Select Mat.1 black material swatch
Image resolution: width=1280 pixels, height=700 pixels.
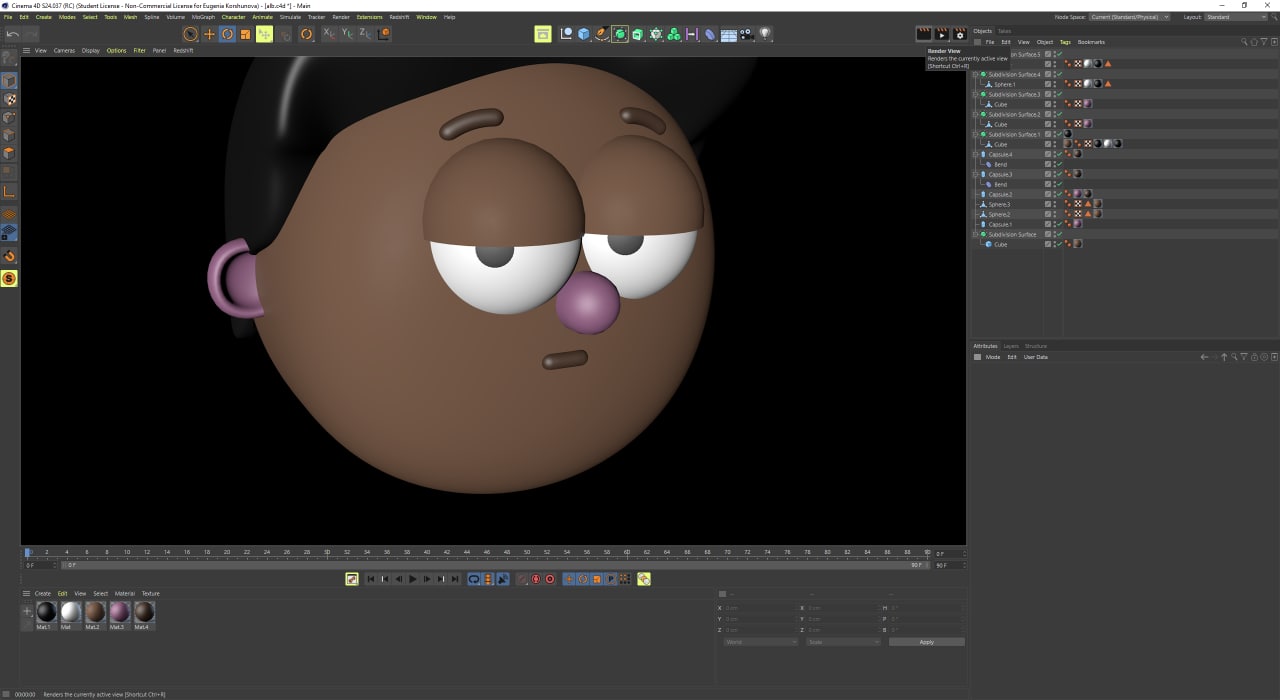click(46, 611)
